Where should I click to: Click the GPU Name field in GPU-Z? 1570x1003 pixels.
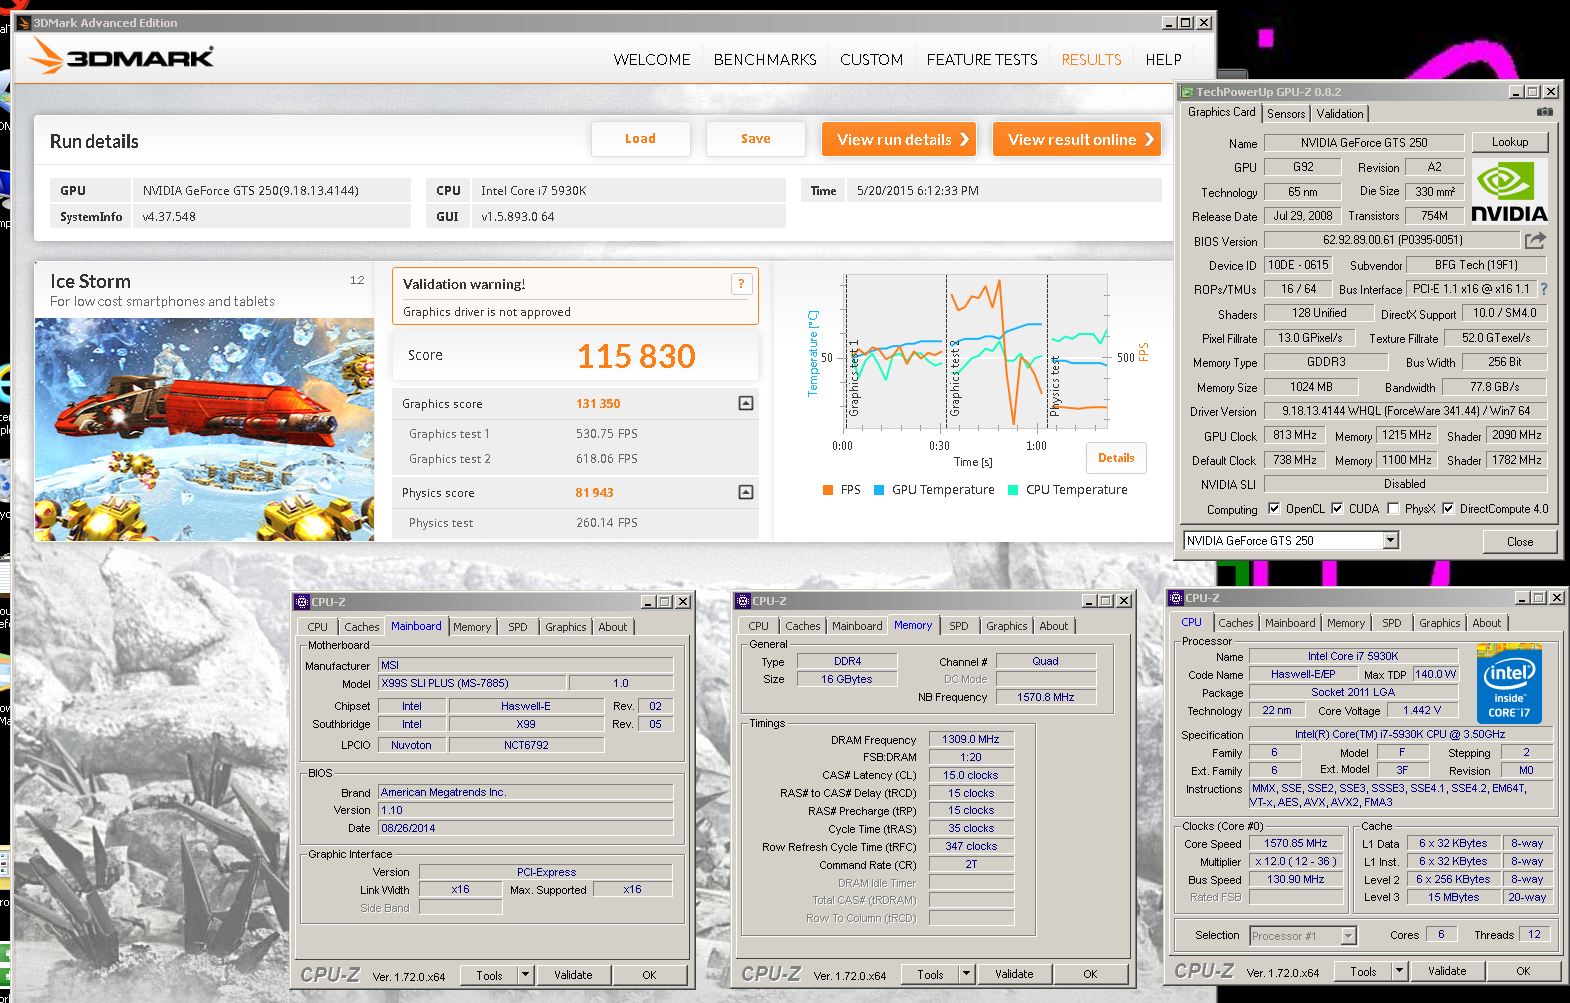(1364, 143)
